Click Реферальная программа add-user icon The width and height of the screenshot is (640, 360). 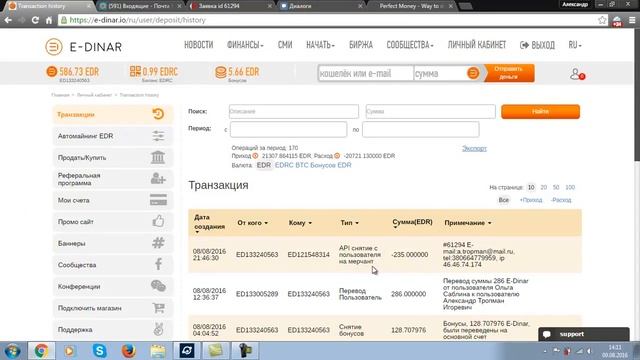158,178
